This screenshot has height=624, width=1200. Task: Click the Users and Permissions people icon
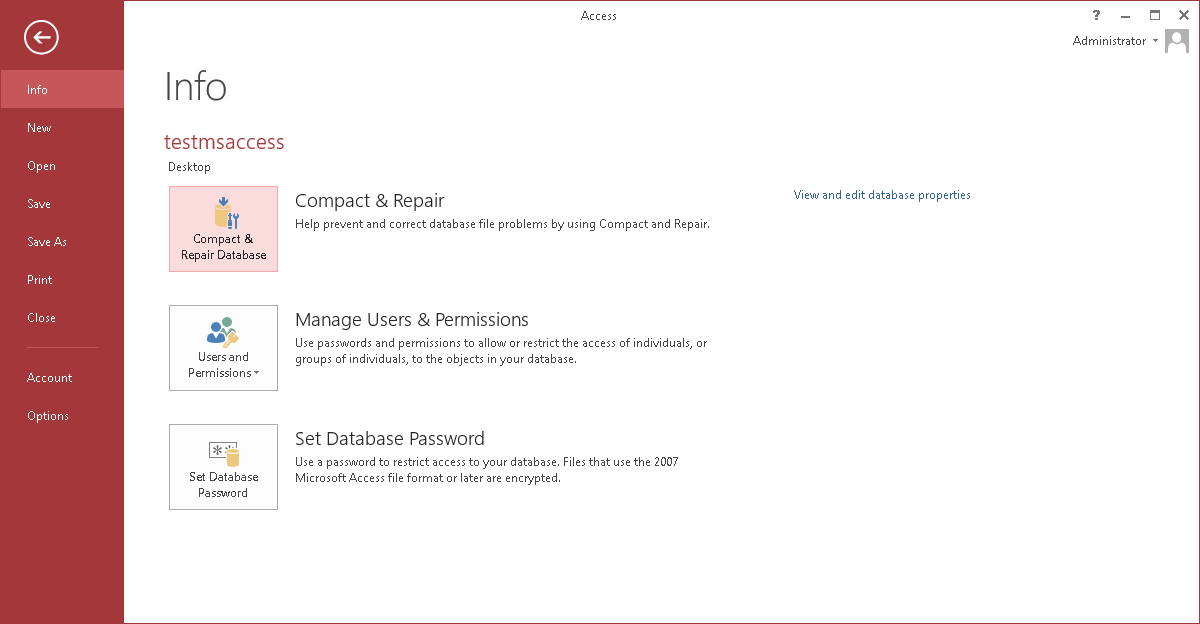(x=223, y=331)
